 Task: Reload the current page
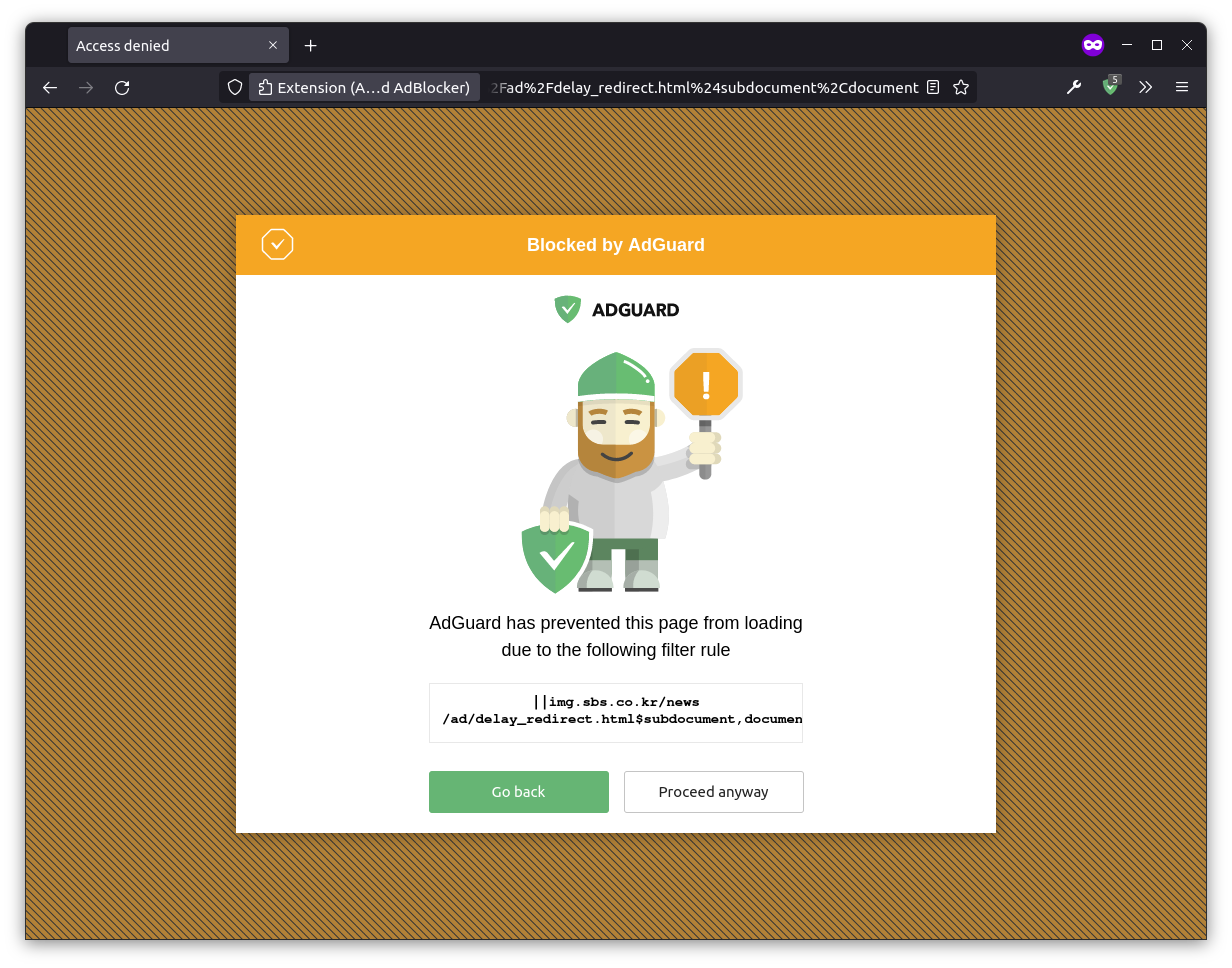click(x=122, y=87)
